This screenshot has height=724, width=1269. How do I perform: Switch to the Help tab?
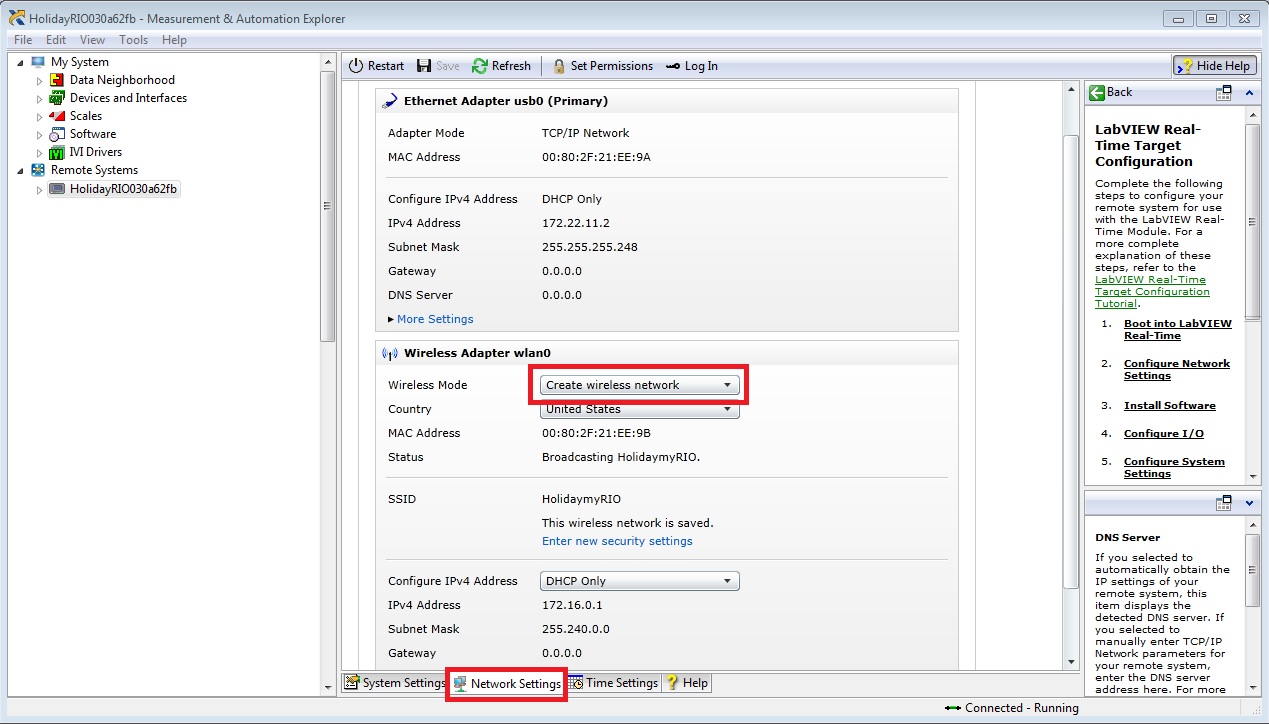pyautogui.click(x=687, y=683)
